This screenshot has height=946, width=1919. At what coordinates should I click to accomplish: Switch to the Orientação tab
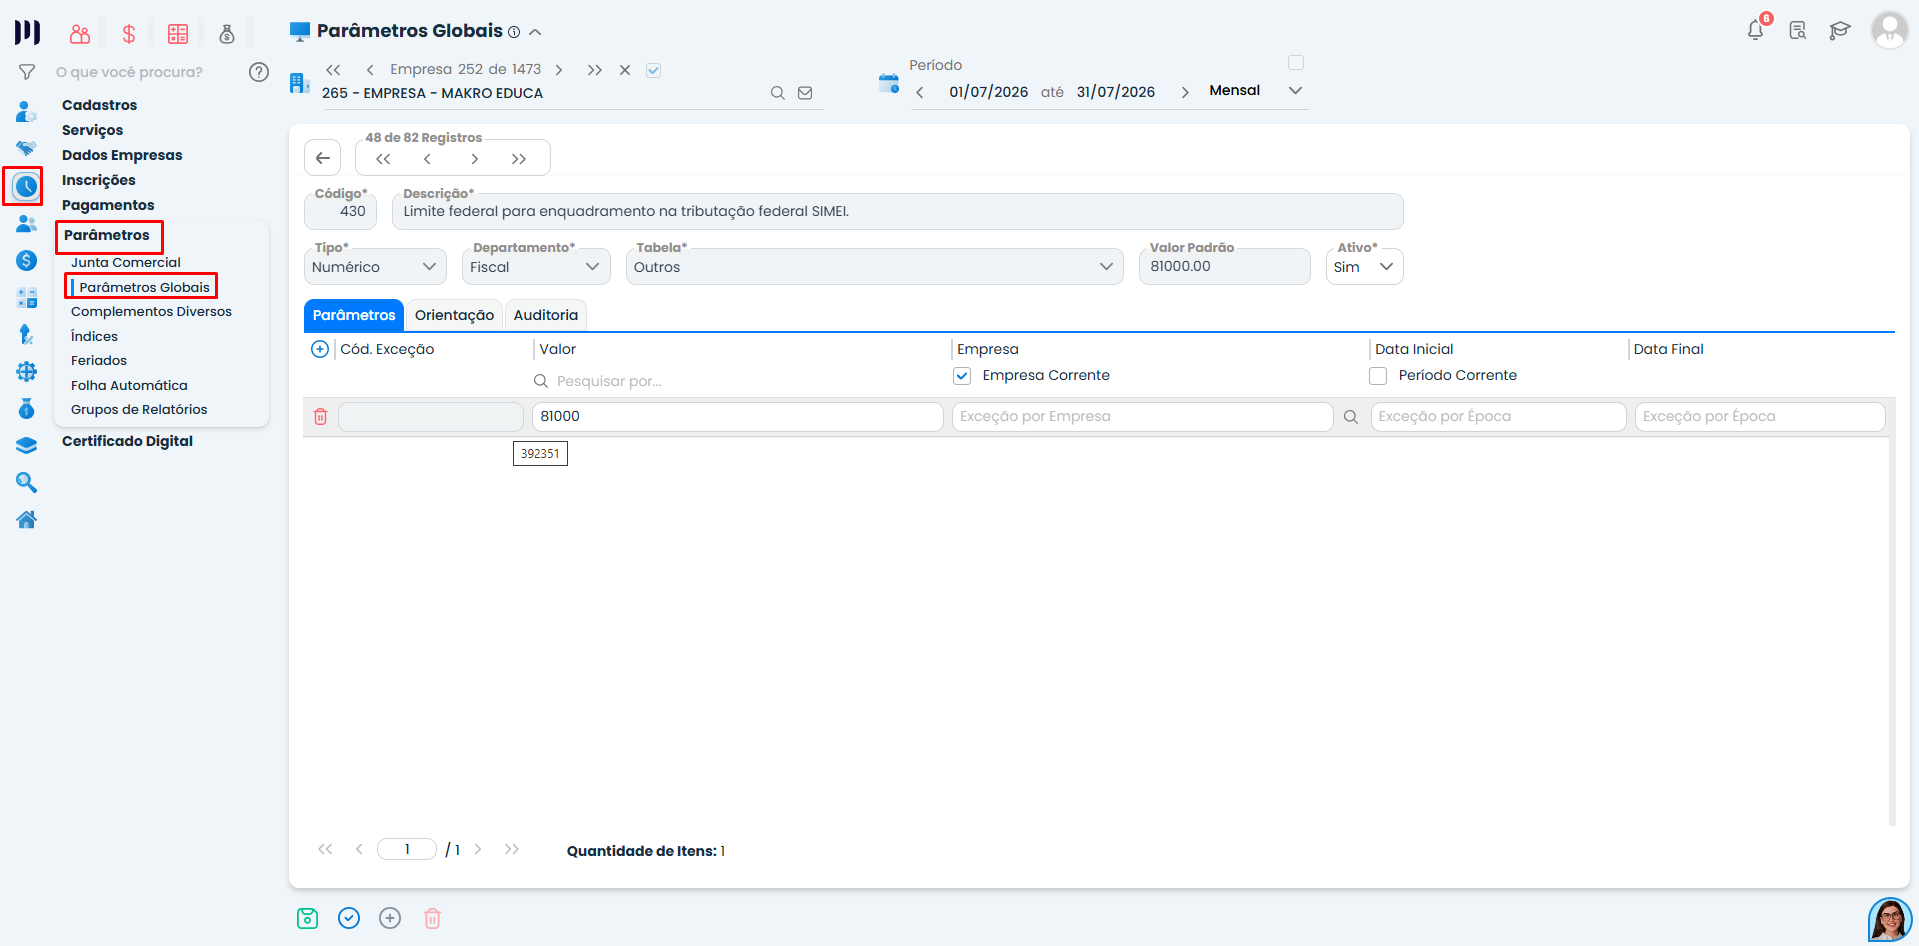click(x=454, y=315)
